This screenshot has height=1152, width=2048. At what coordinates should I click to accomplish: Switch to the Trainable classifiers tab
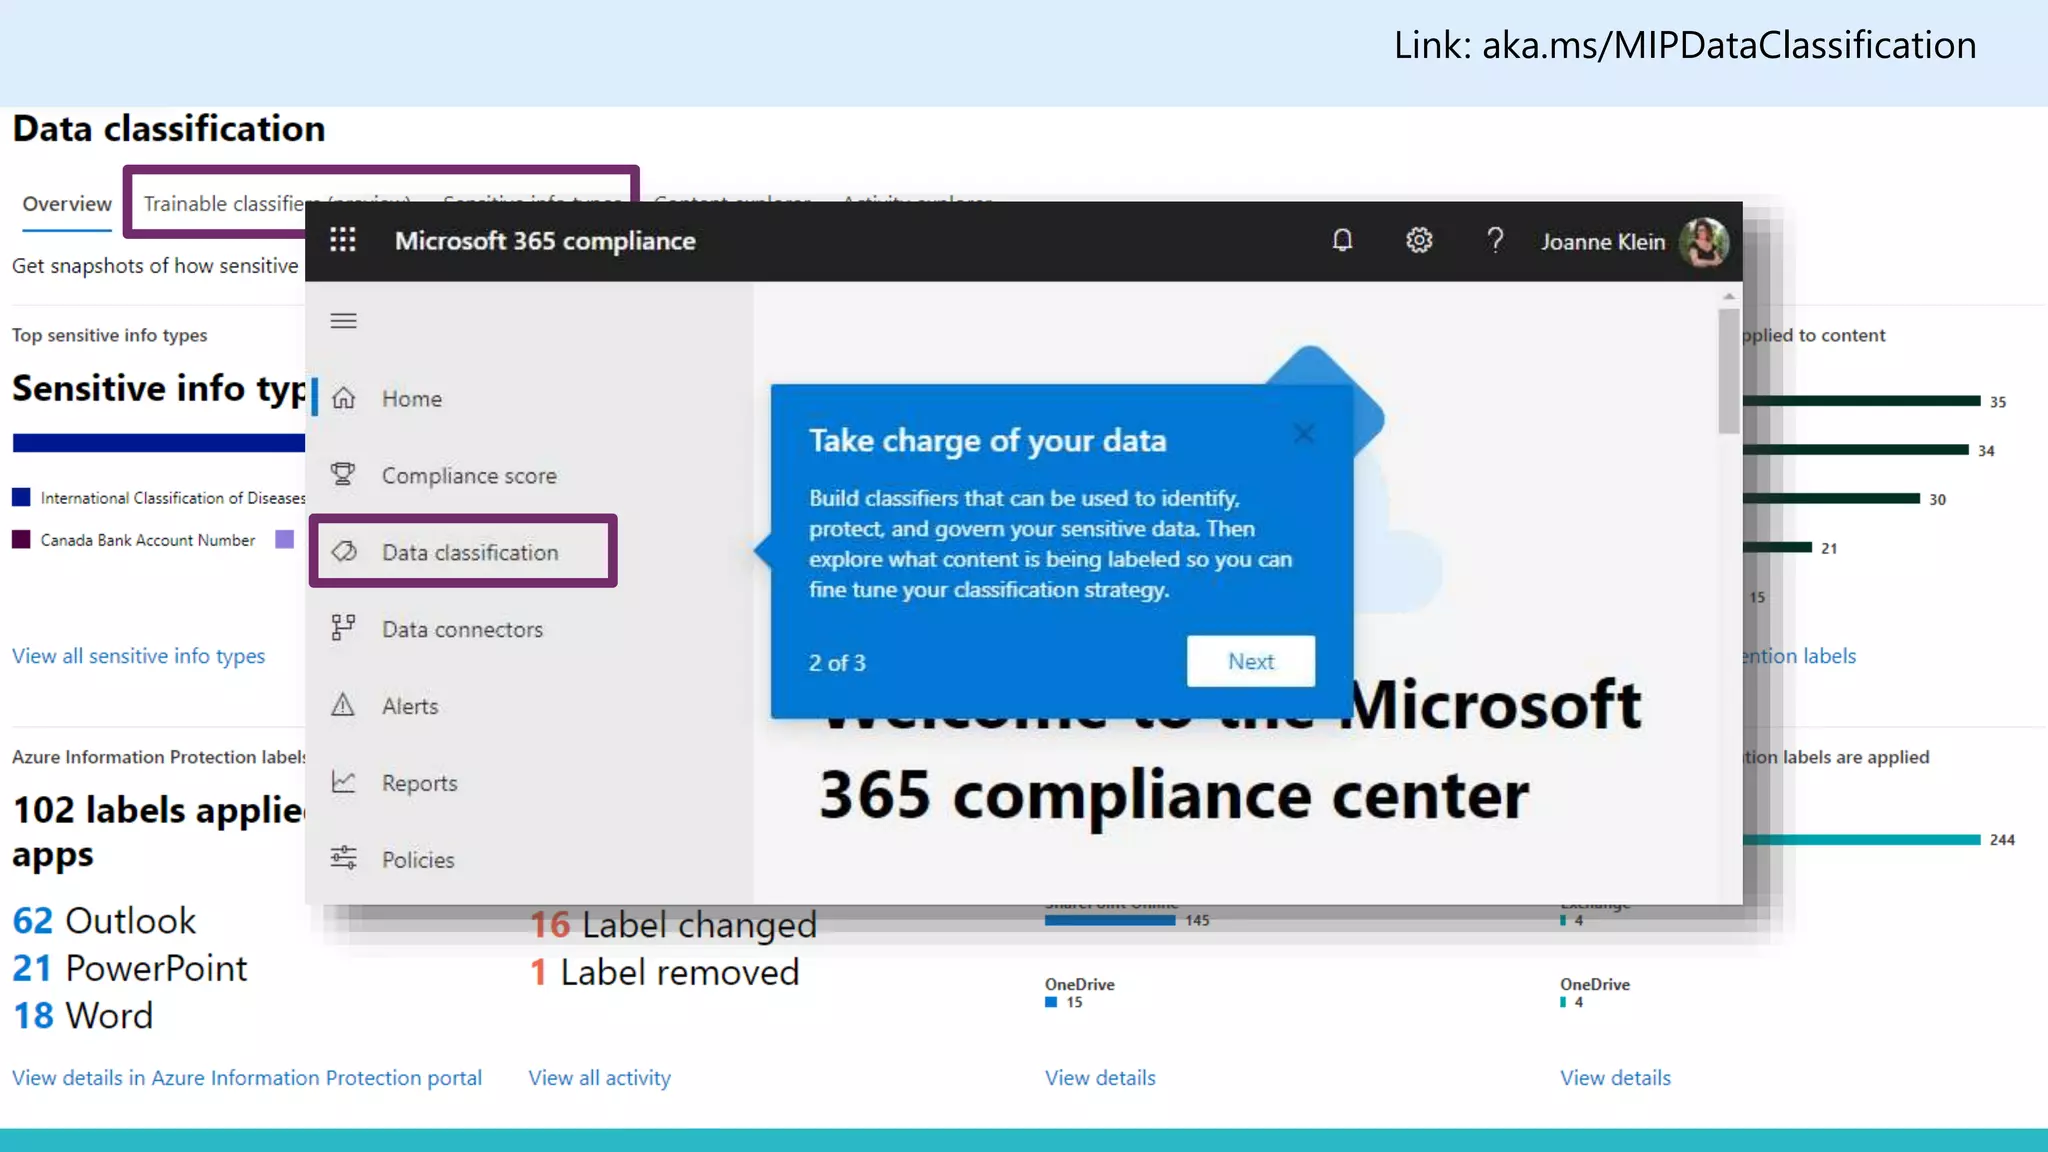pyautogui.click(x=224, y=204)
